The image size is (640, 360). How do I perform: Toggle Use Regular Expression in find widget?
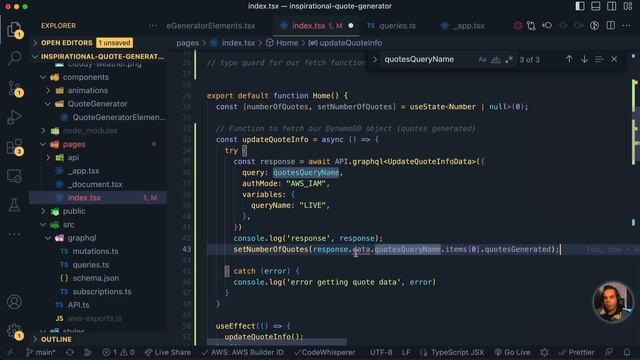(x=509, y=60)
